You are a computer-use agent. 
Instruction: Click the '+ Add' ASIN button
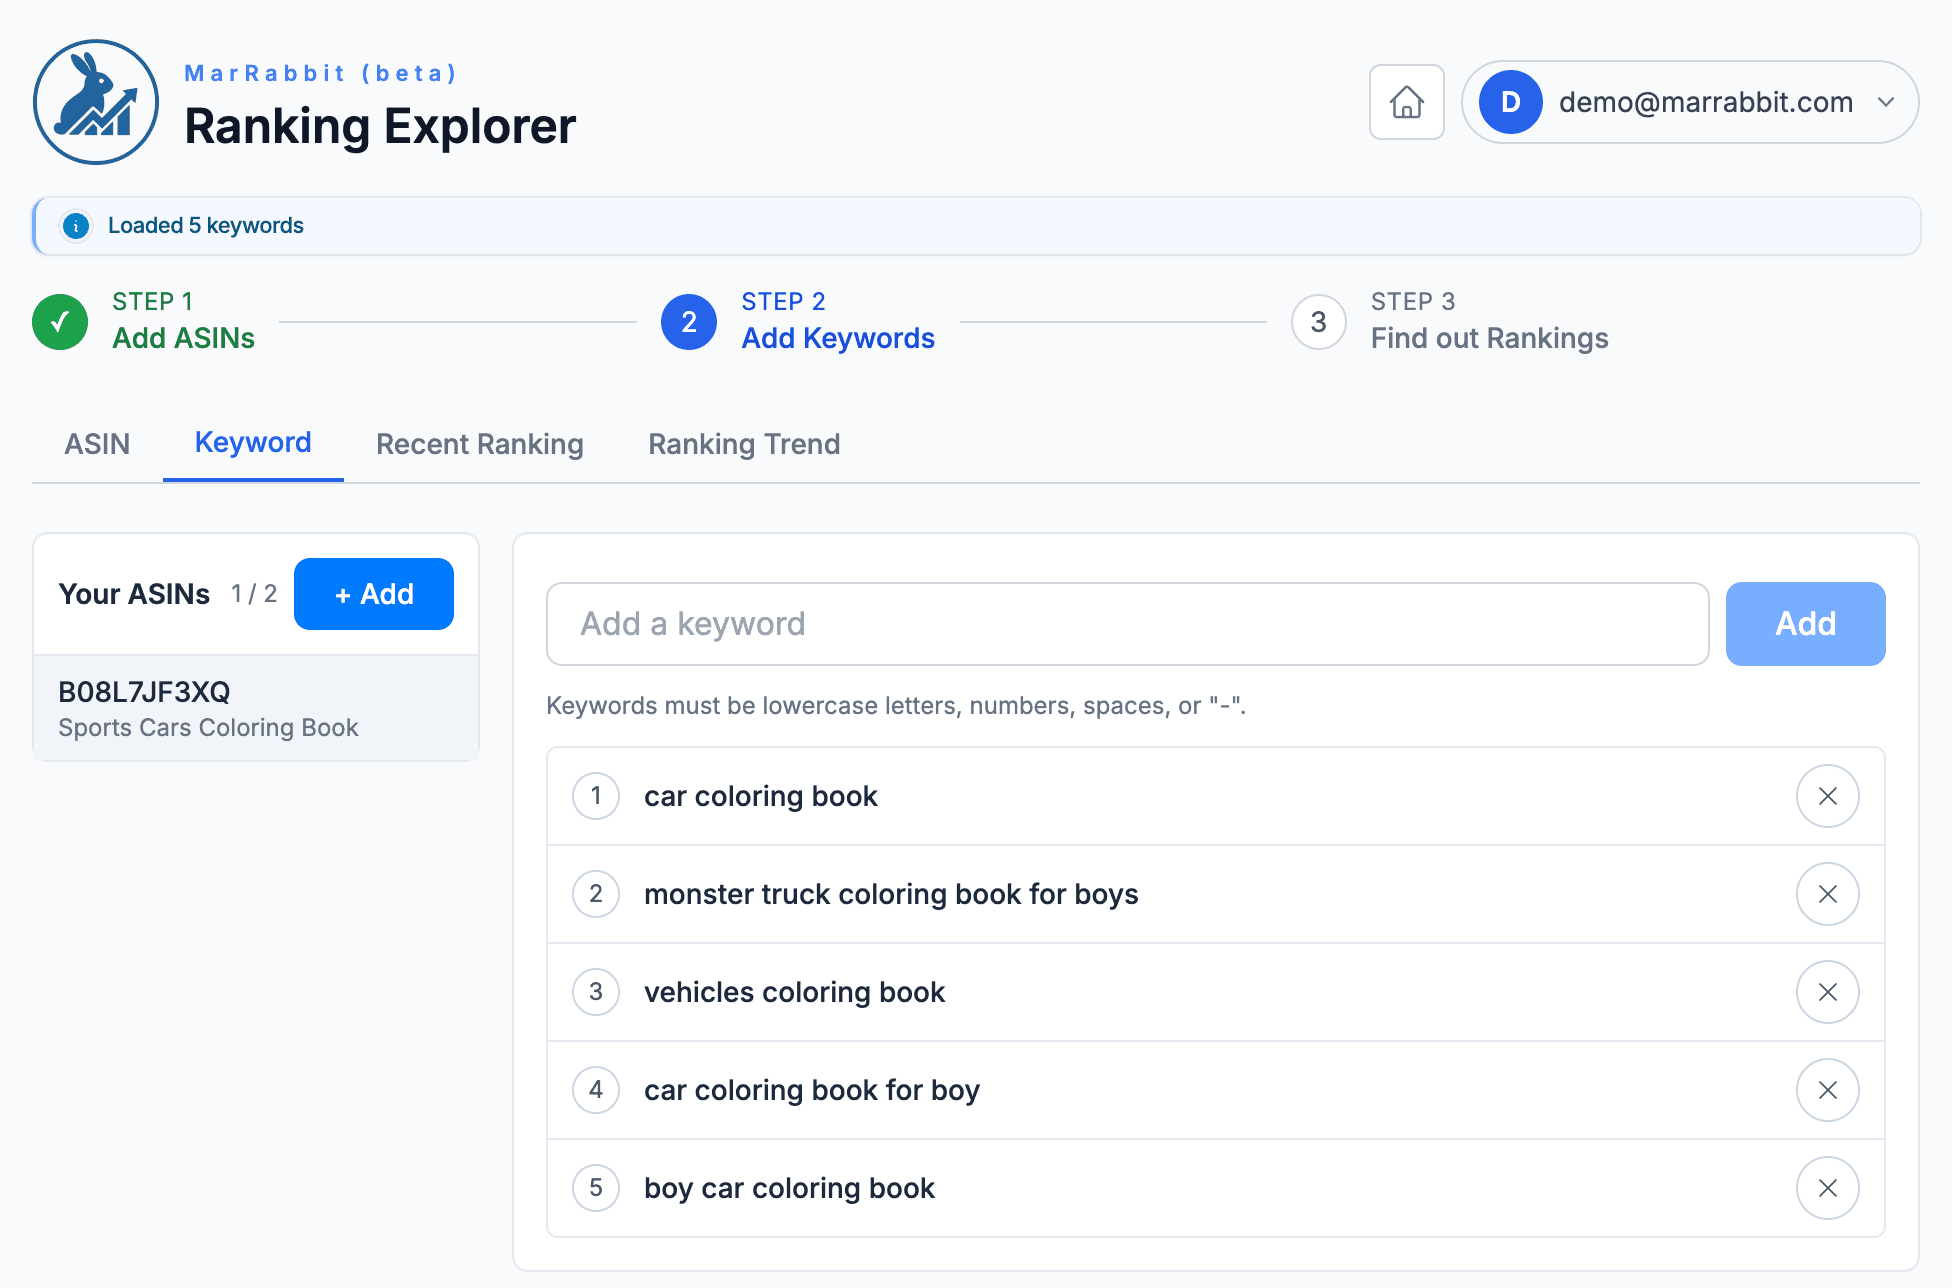tap(373, 594)
